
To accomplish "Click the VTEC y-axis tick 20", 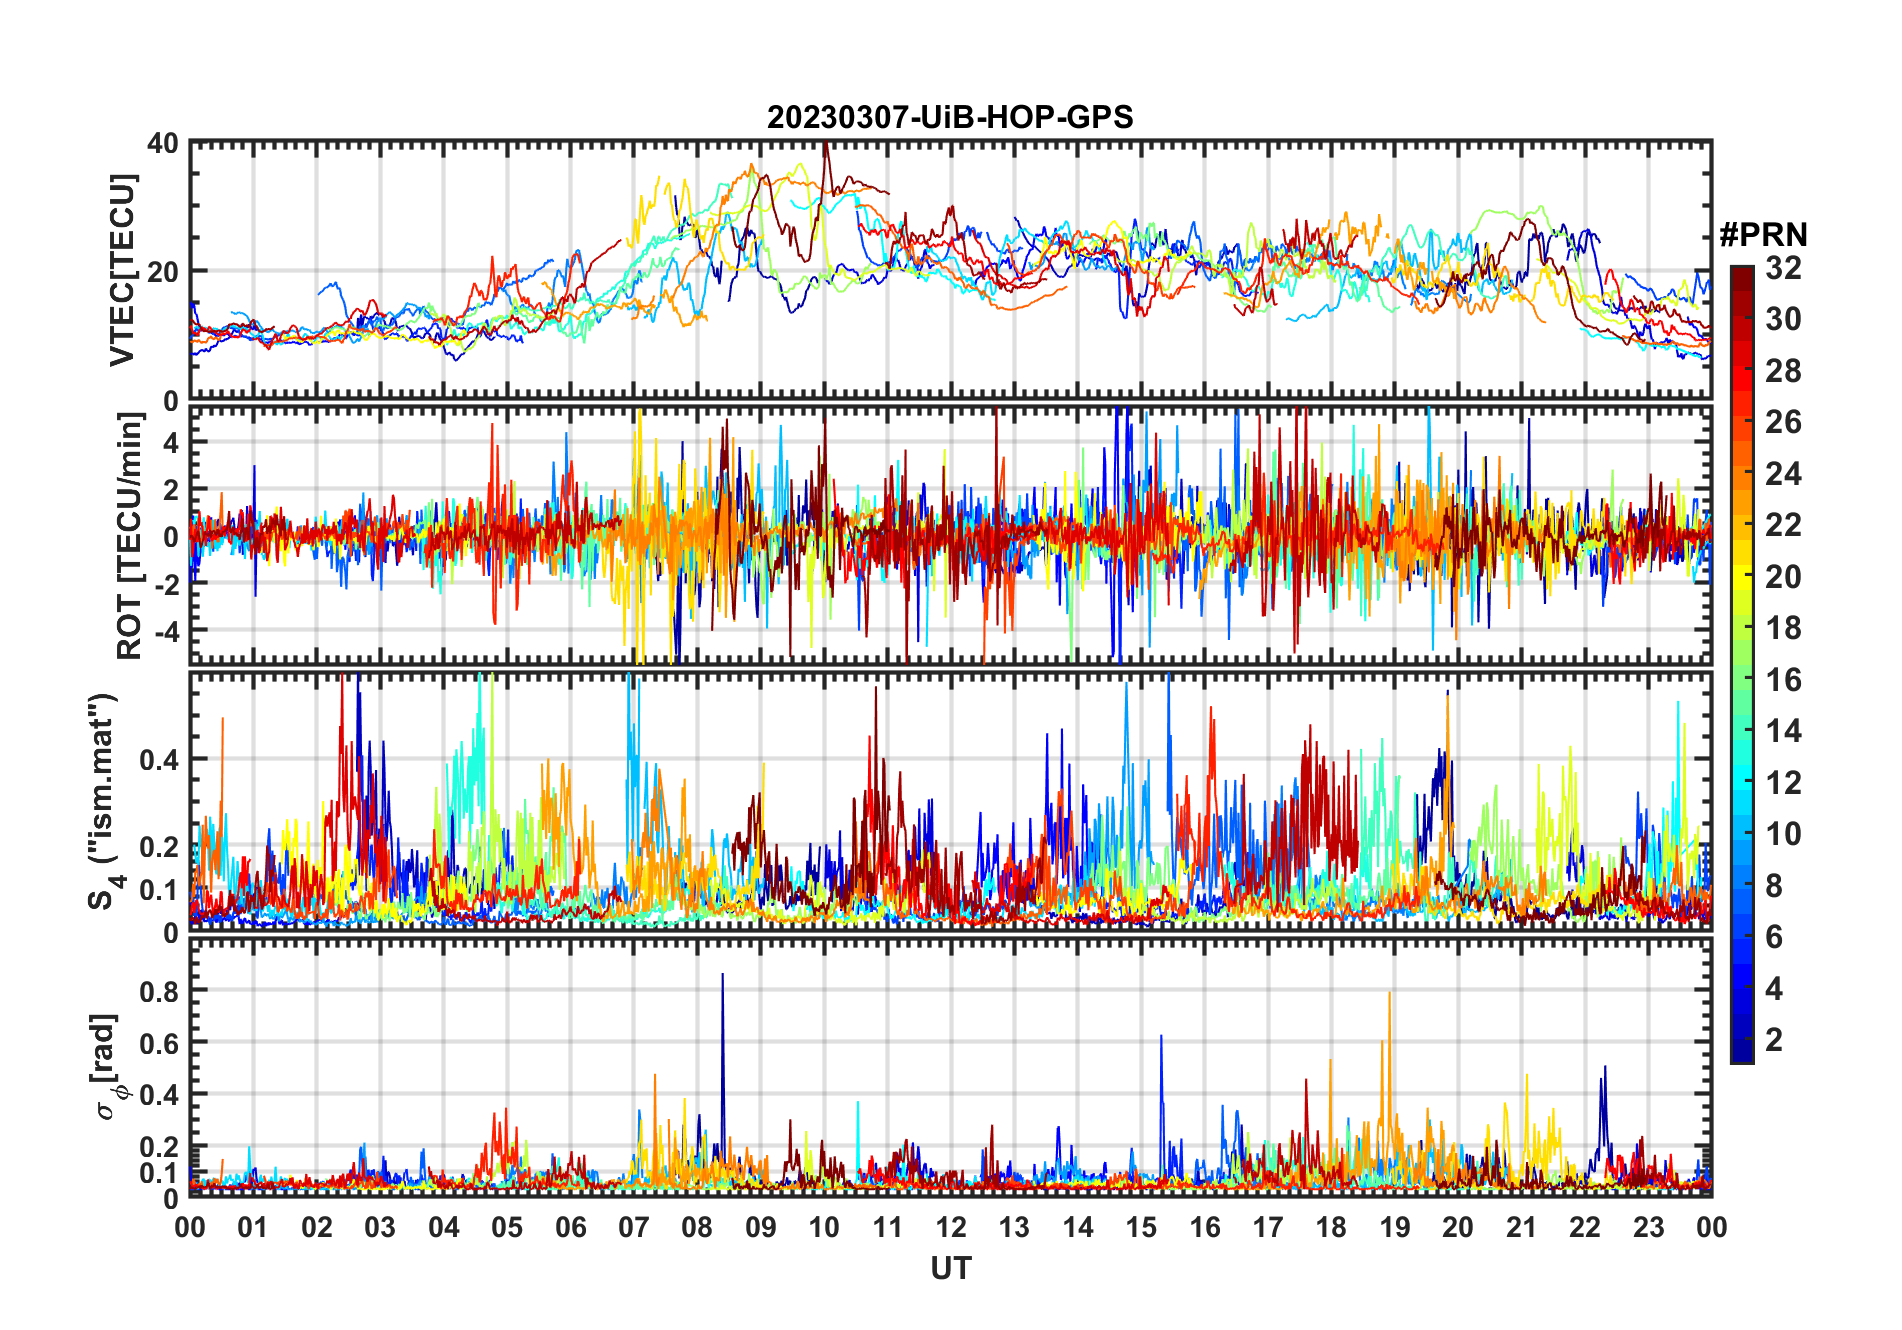I will click(162, 272).
